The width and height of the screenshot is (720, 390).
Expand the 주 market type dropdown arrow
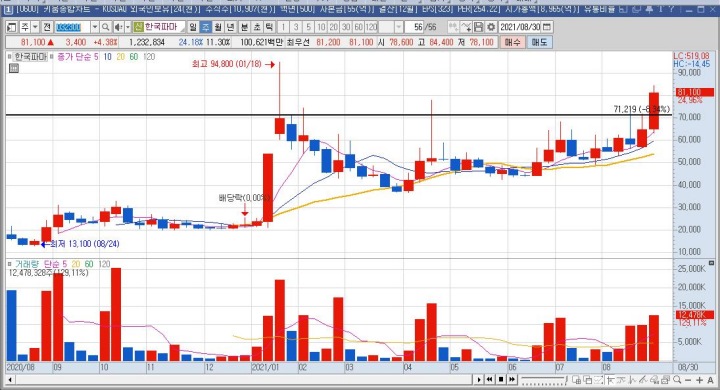tap(35, 27)
